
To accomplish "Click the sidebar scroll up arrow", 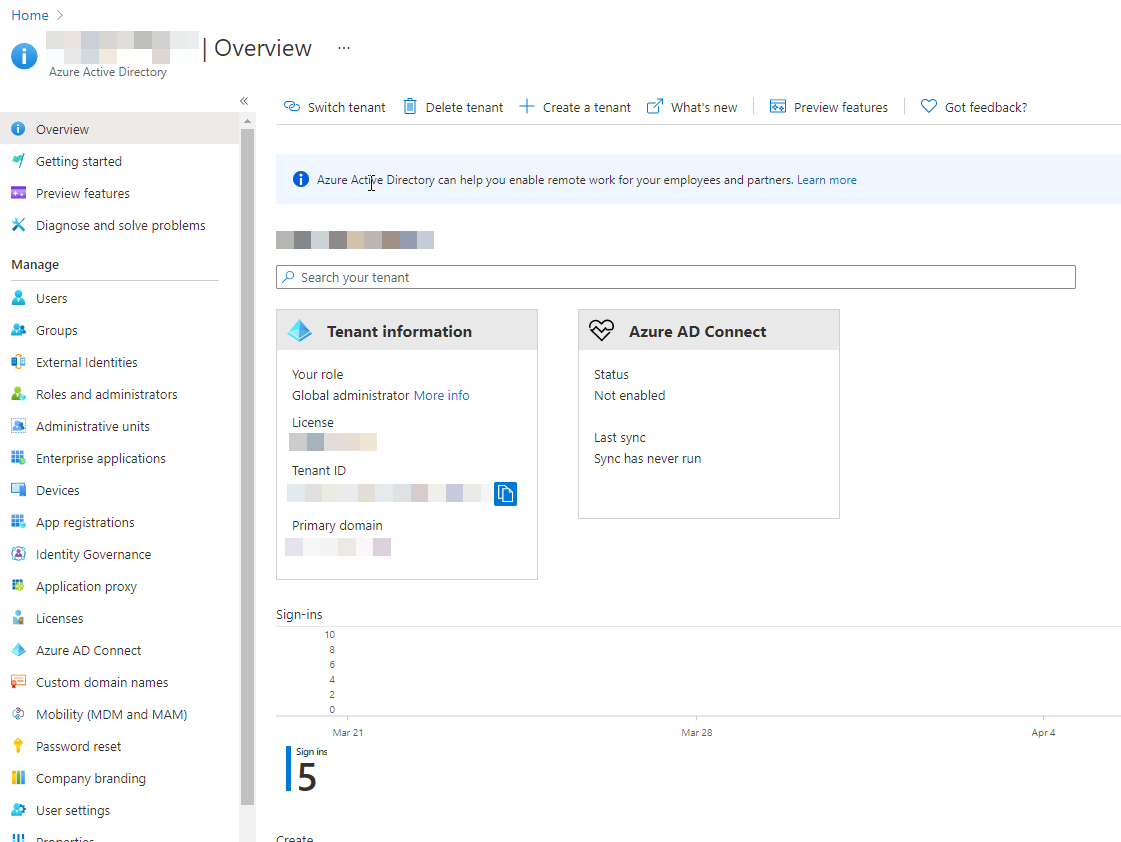I will click(247, 121).
